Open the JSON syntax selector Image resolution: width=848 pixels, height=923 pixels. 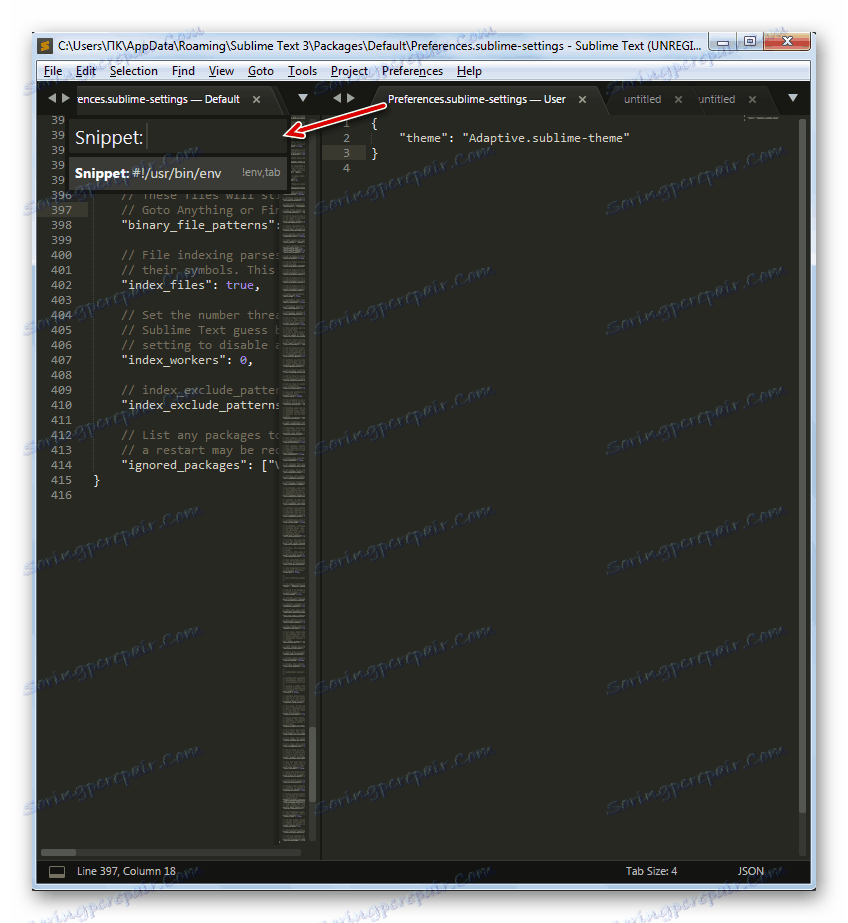coord(751,871)
